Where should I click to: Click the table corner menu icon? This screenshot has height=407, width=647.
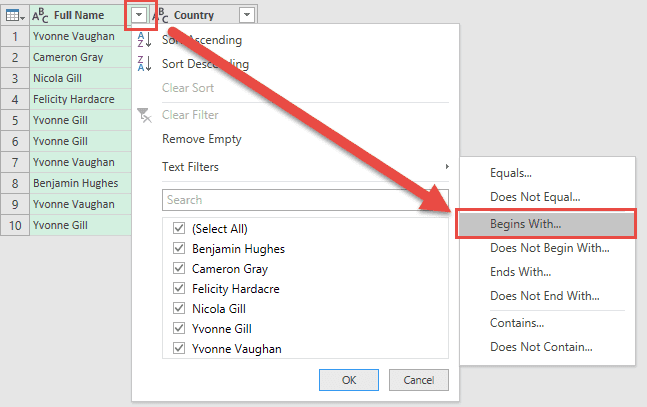click(x=15, y=16)
